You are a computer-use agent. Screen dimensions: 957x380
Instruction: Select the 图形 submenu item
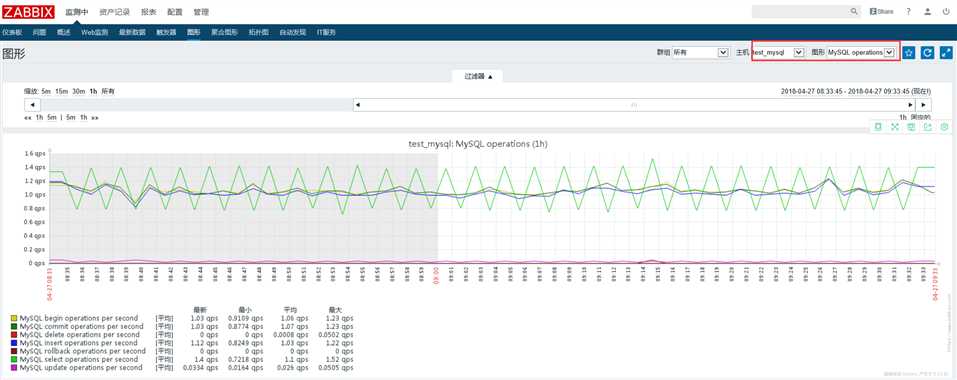click(x=193, y=32)
